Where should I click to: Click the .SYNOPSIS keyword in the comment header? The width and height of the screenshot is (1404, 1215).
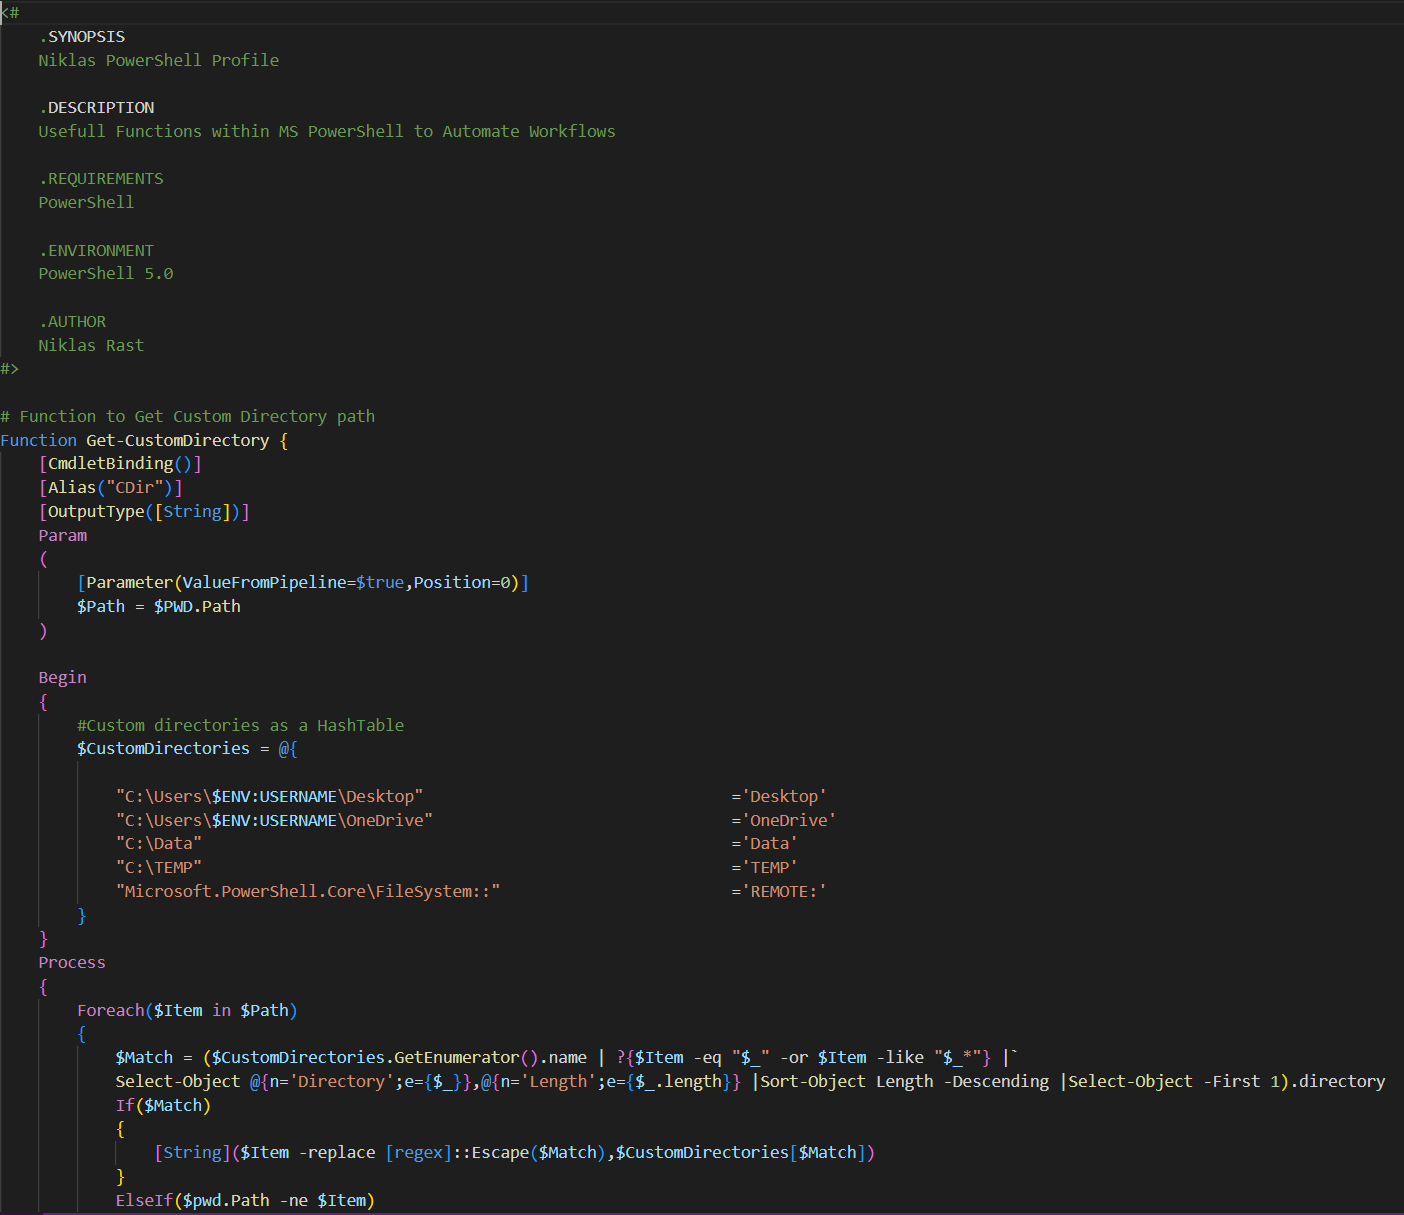[82, 37]
